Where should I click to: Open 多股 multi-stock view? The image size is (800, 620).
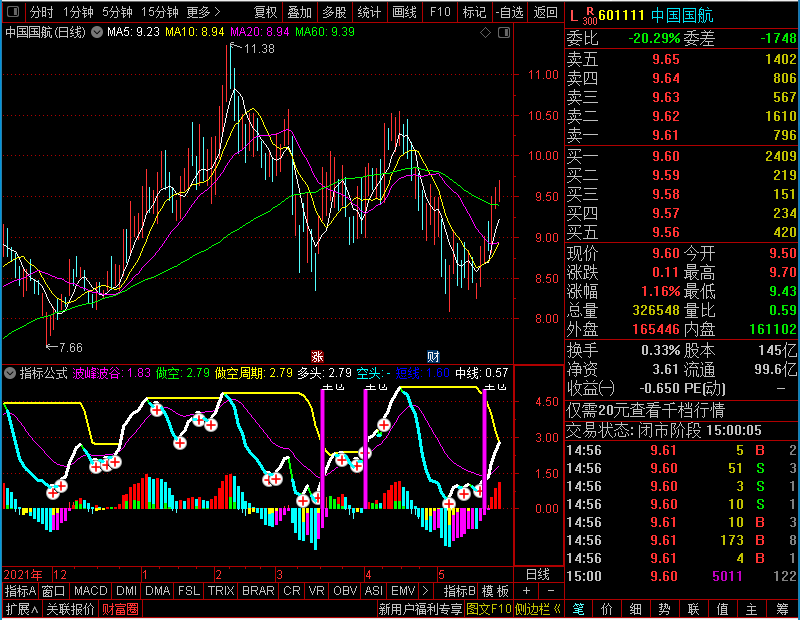(x=335, y=12)
